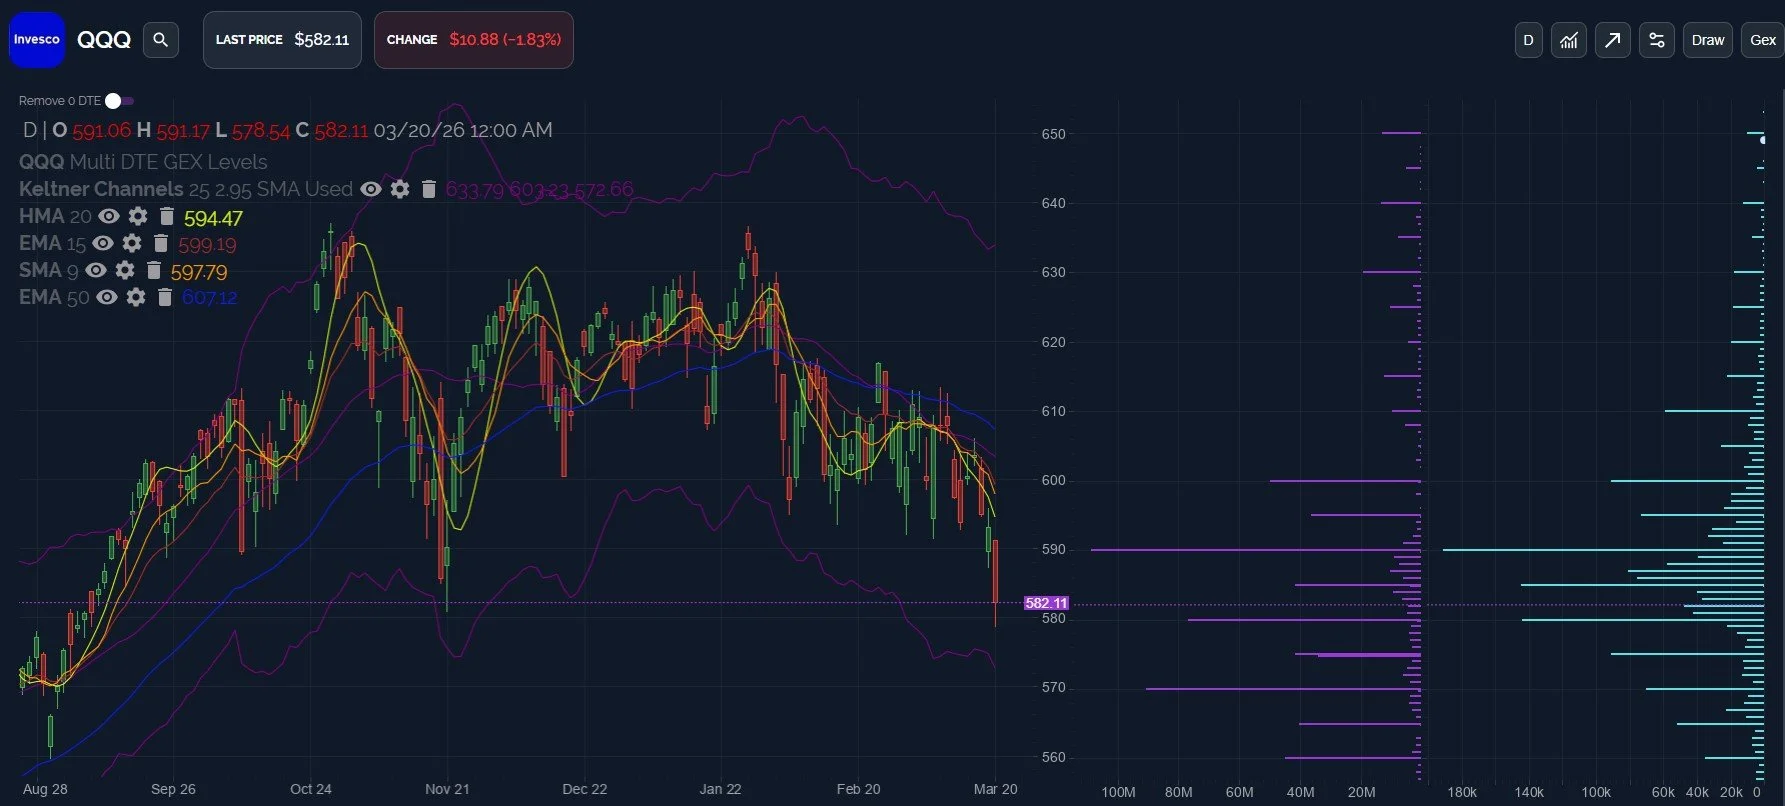The image size is (1785, 806).
Task: Select the D timeframe button
Action: click(x=1528, y=40)
